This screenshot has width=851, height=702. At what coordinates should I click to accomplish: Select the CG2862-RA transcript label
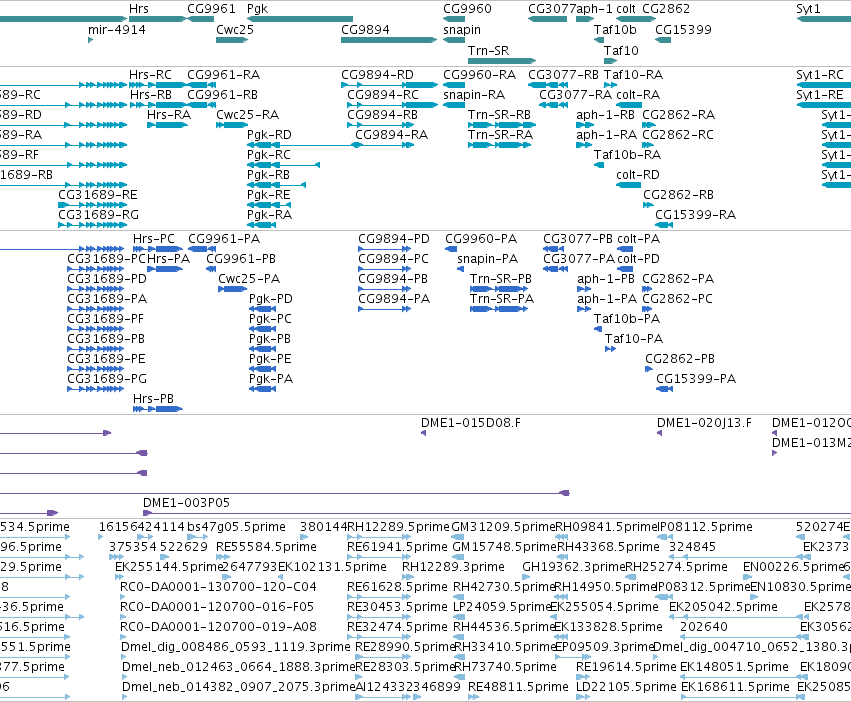678,115
